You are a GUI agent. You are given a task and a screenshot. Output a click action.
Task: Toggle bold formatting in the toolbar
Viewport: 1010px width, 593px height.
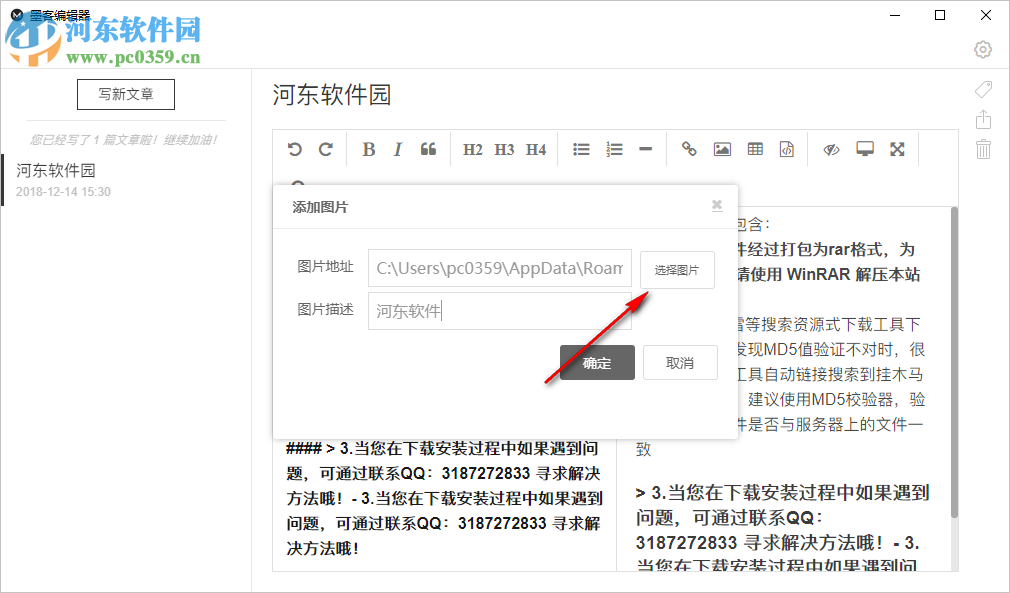[368, 148]
